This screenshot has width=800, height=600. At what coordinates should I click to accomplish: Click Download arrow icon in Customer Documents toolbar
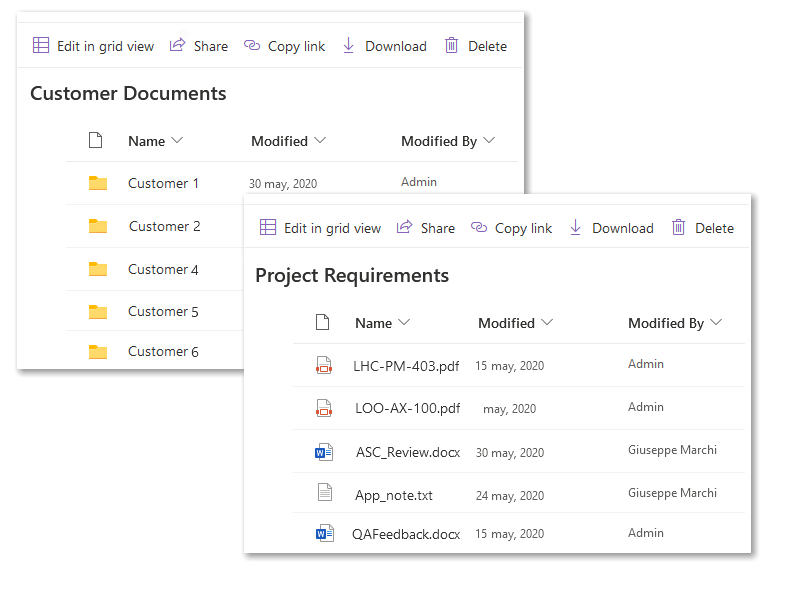point(348,45)
